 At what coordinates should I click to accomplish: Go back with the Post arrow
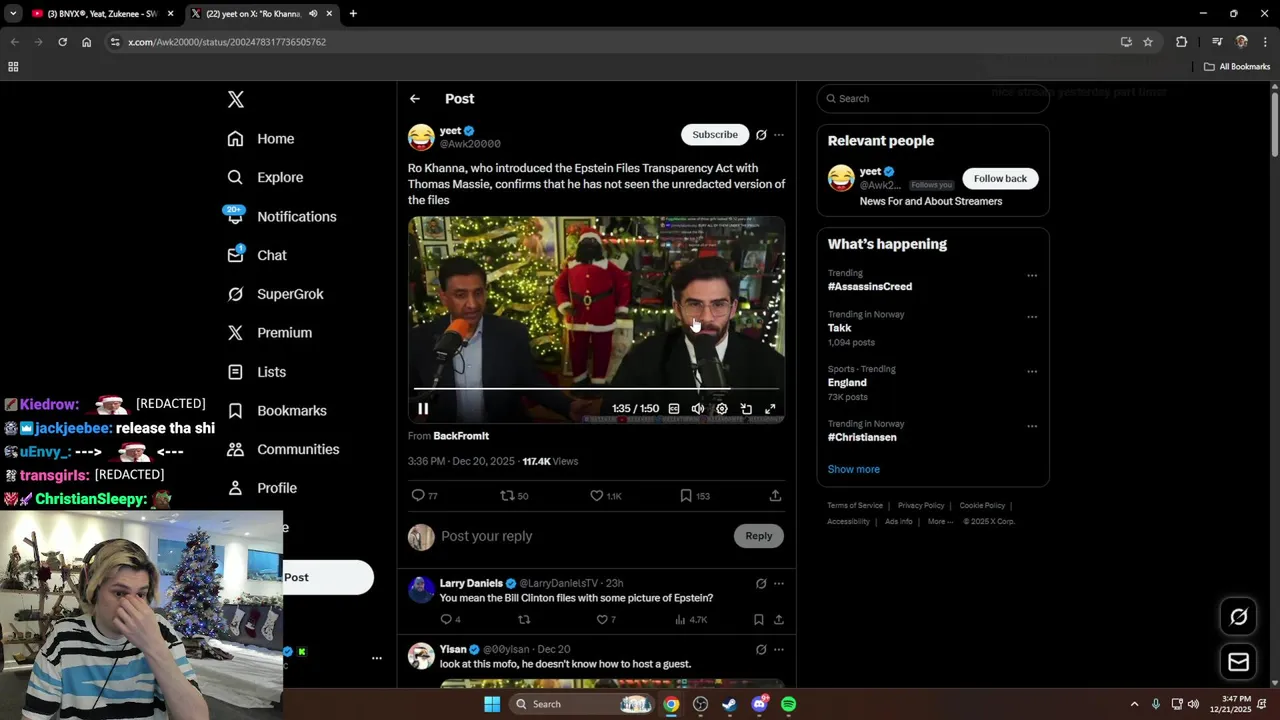tap(415, 99)
